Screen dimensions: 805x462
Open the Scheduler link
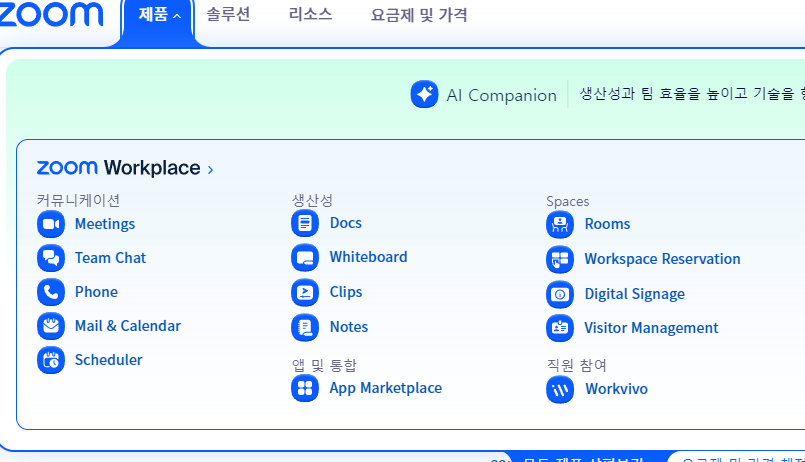coord(108,360)
